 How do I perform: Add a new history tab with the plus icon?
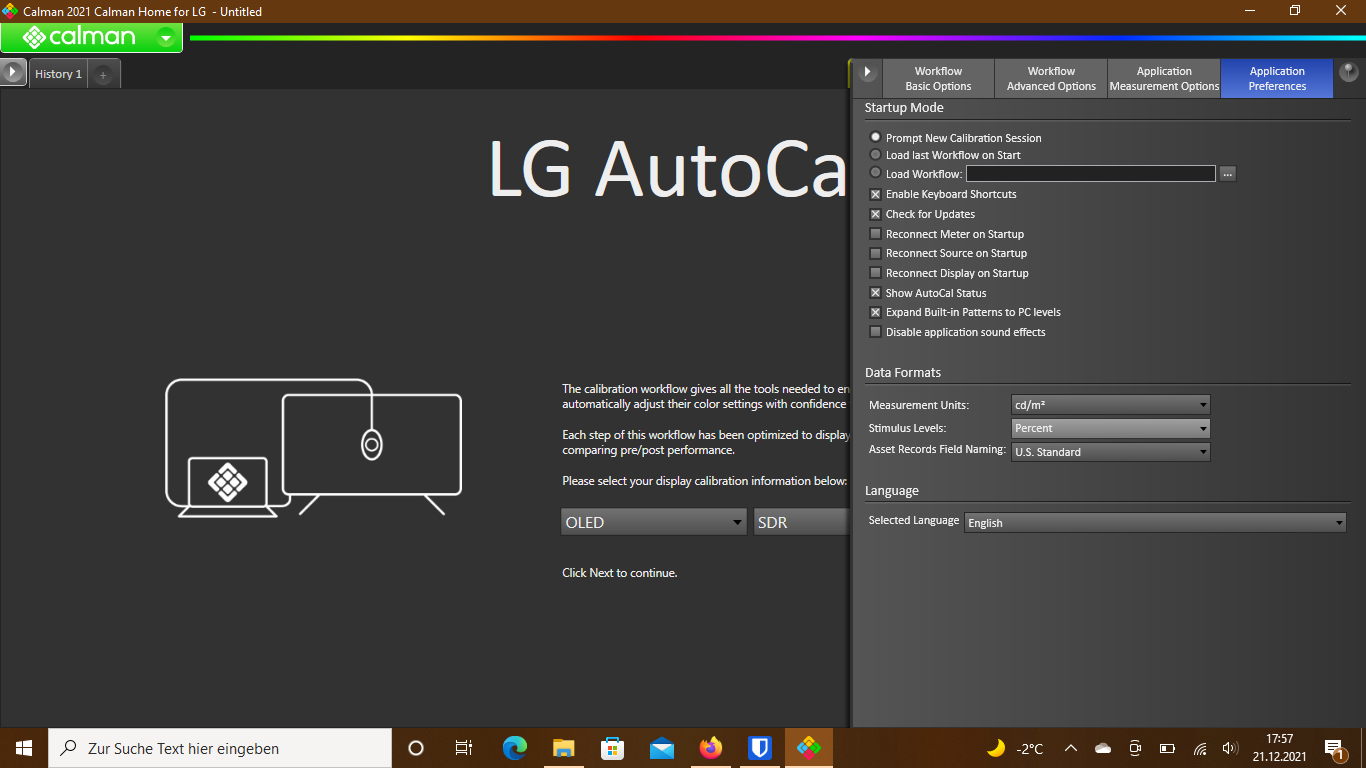tap(103, 75)
